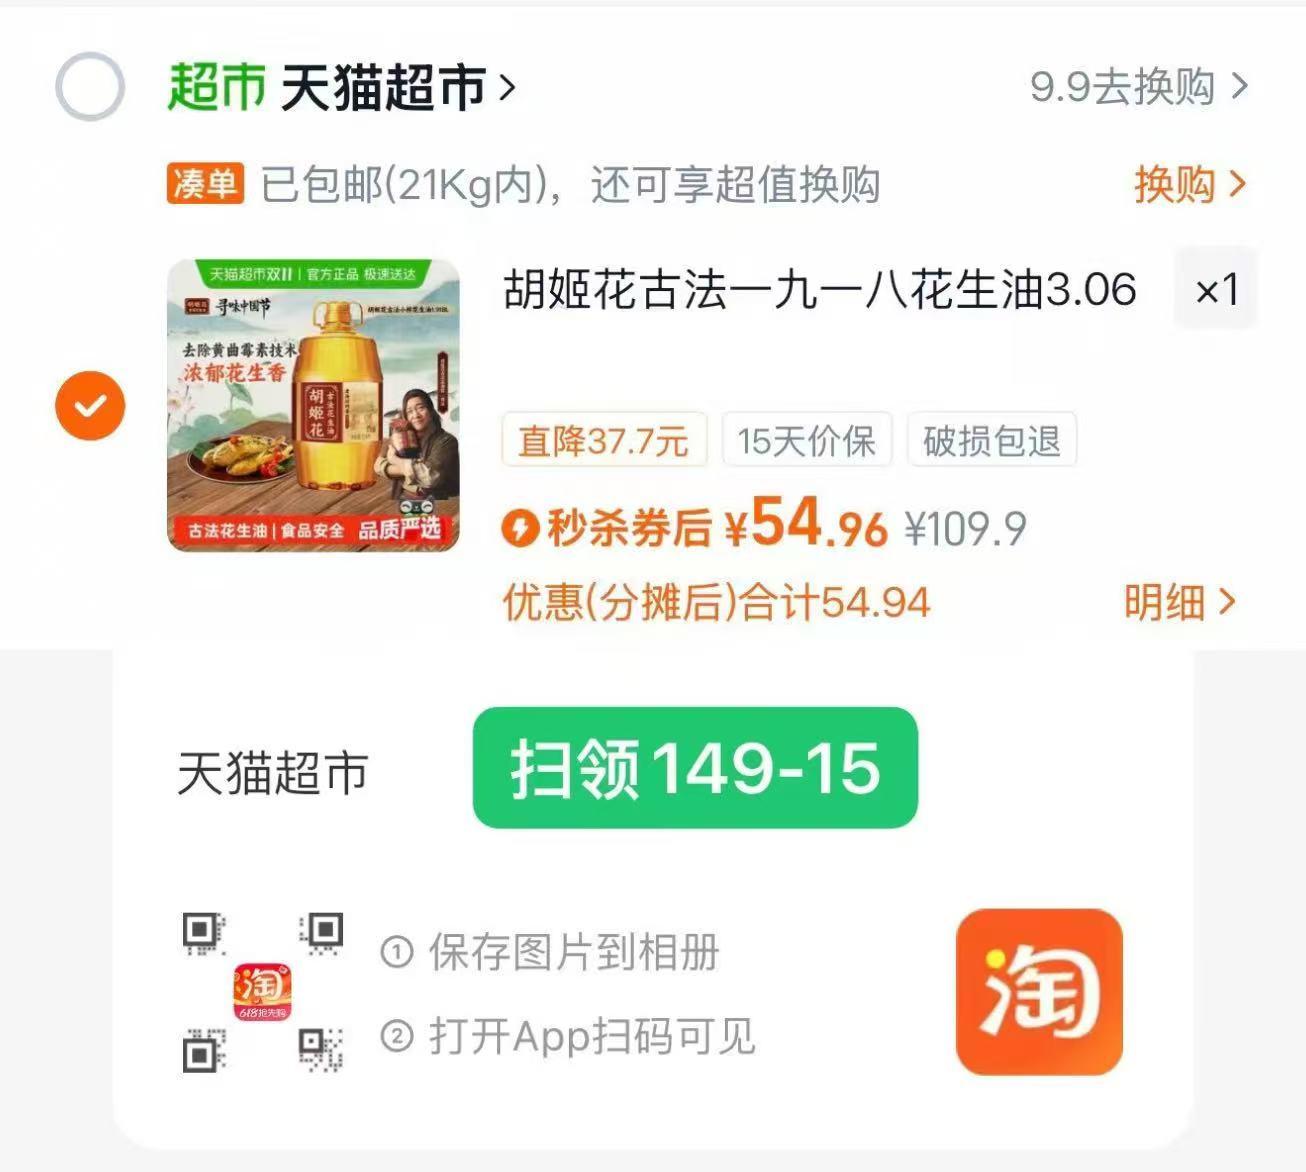
Task: Open the 9.9去换购 link
Action: [1139, 87]
